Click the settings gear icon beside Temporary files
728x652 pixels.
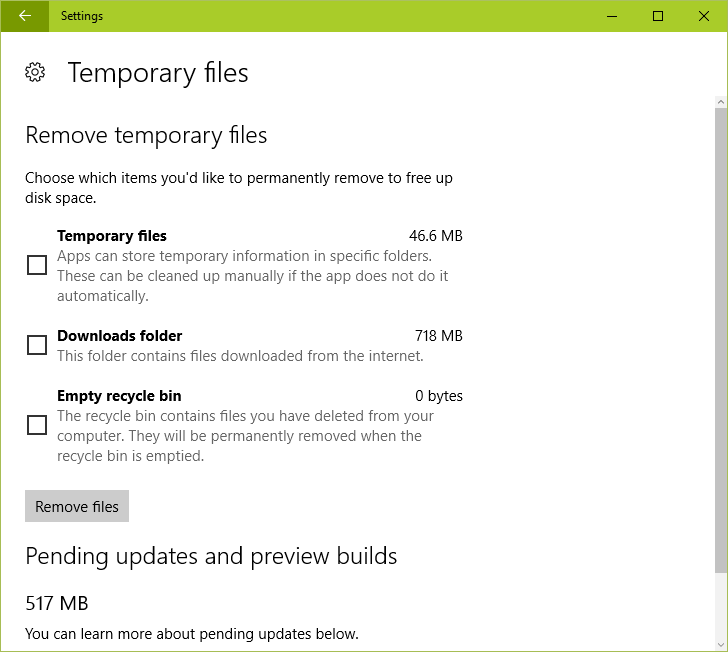coord(35,72)
